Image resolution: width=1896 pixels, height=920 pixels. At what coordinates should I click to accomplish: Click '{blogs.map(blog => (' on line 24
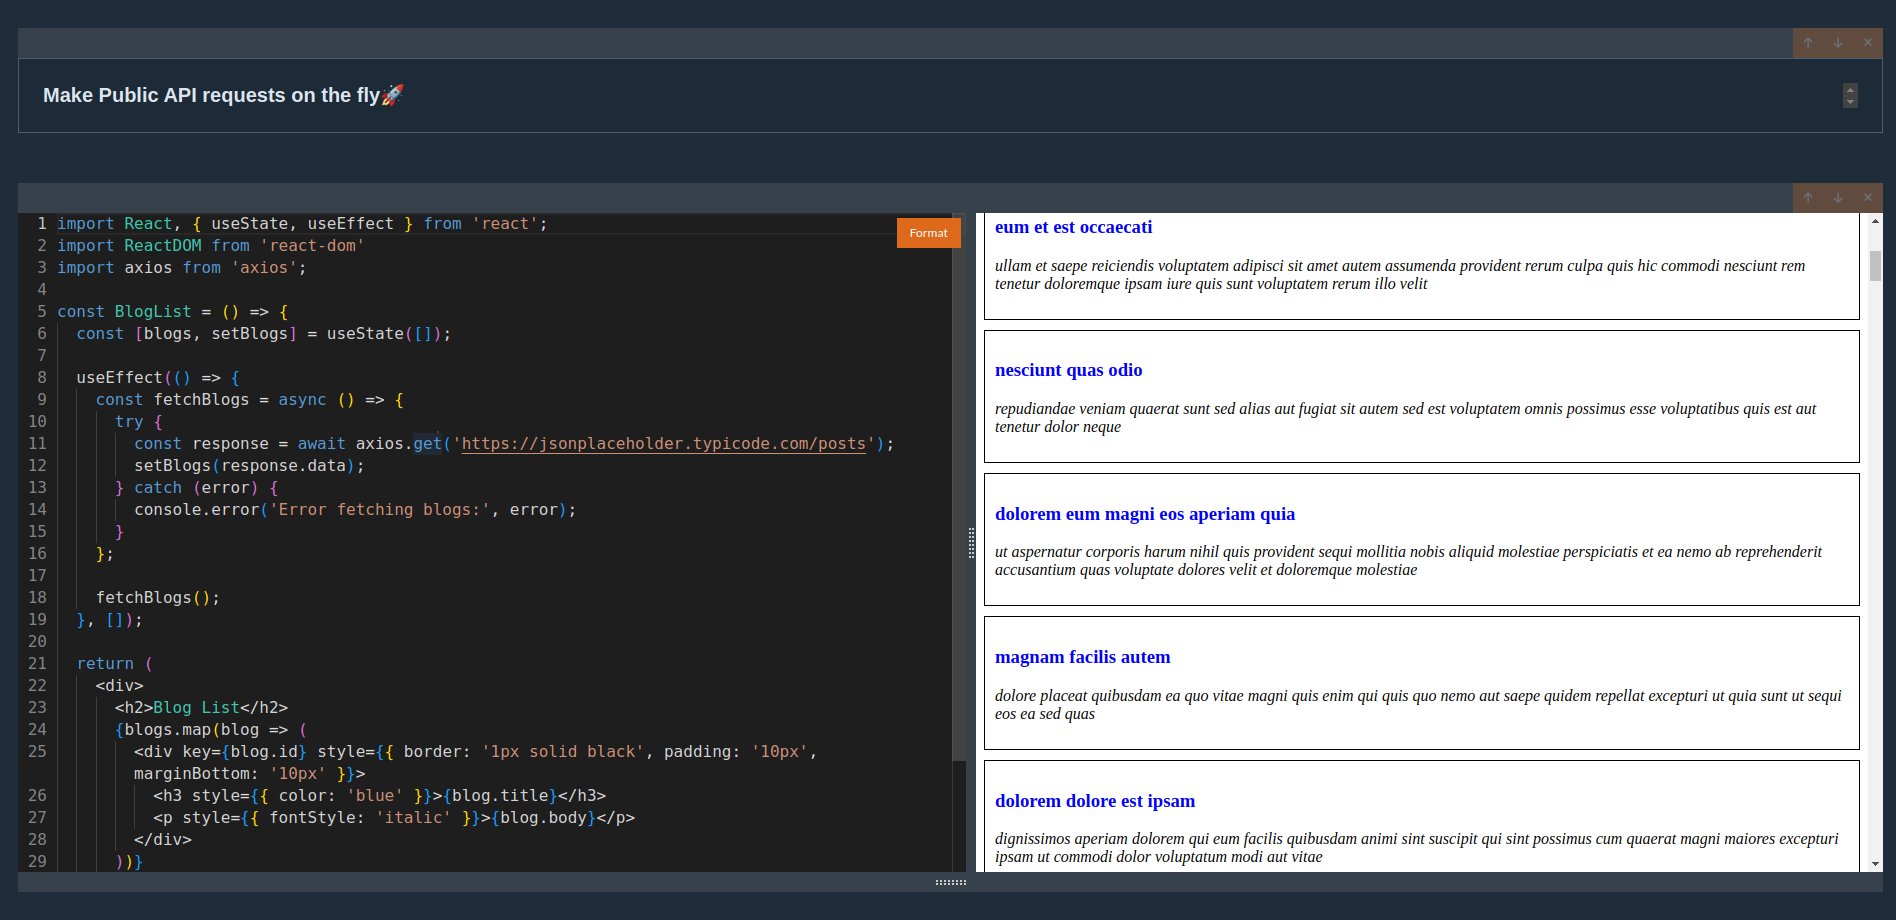pyautogui.click(x=211, y=730)
